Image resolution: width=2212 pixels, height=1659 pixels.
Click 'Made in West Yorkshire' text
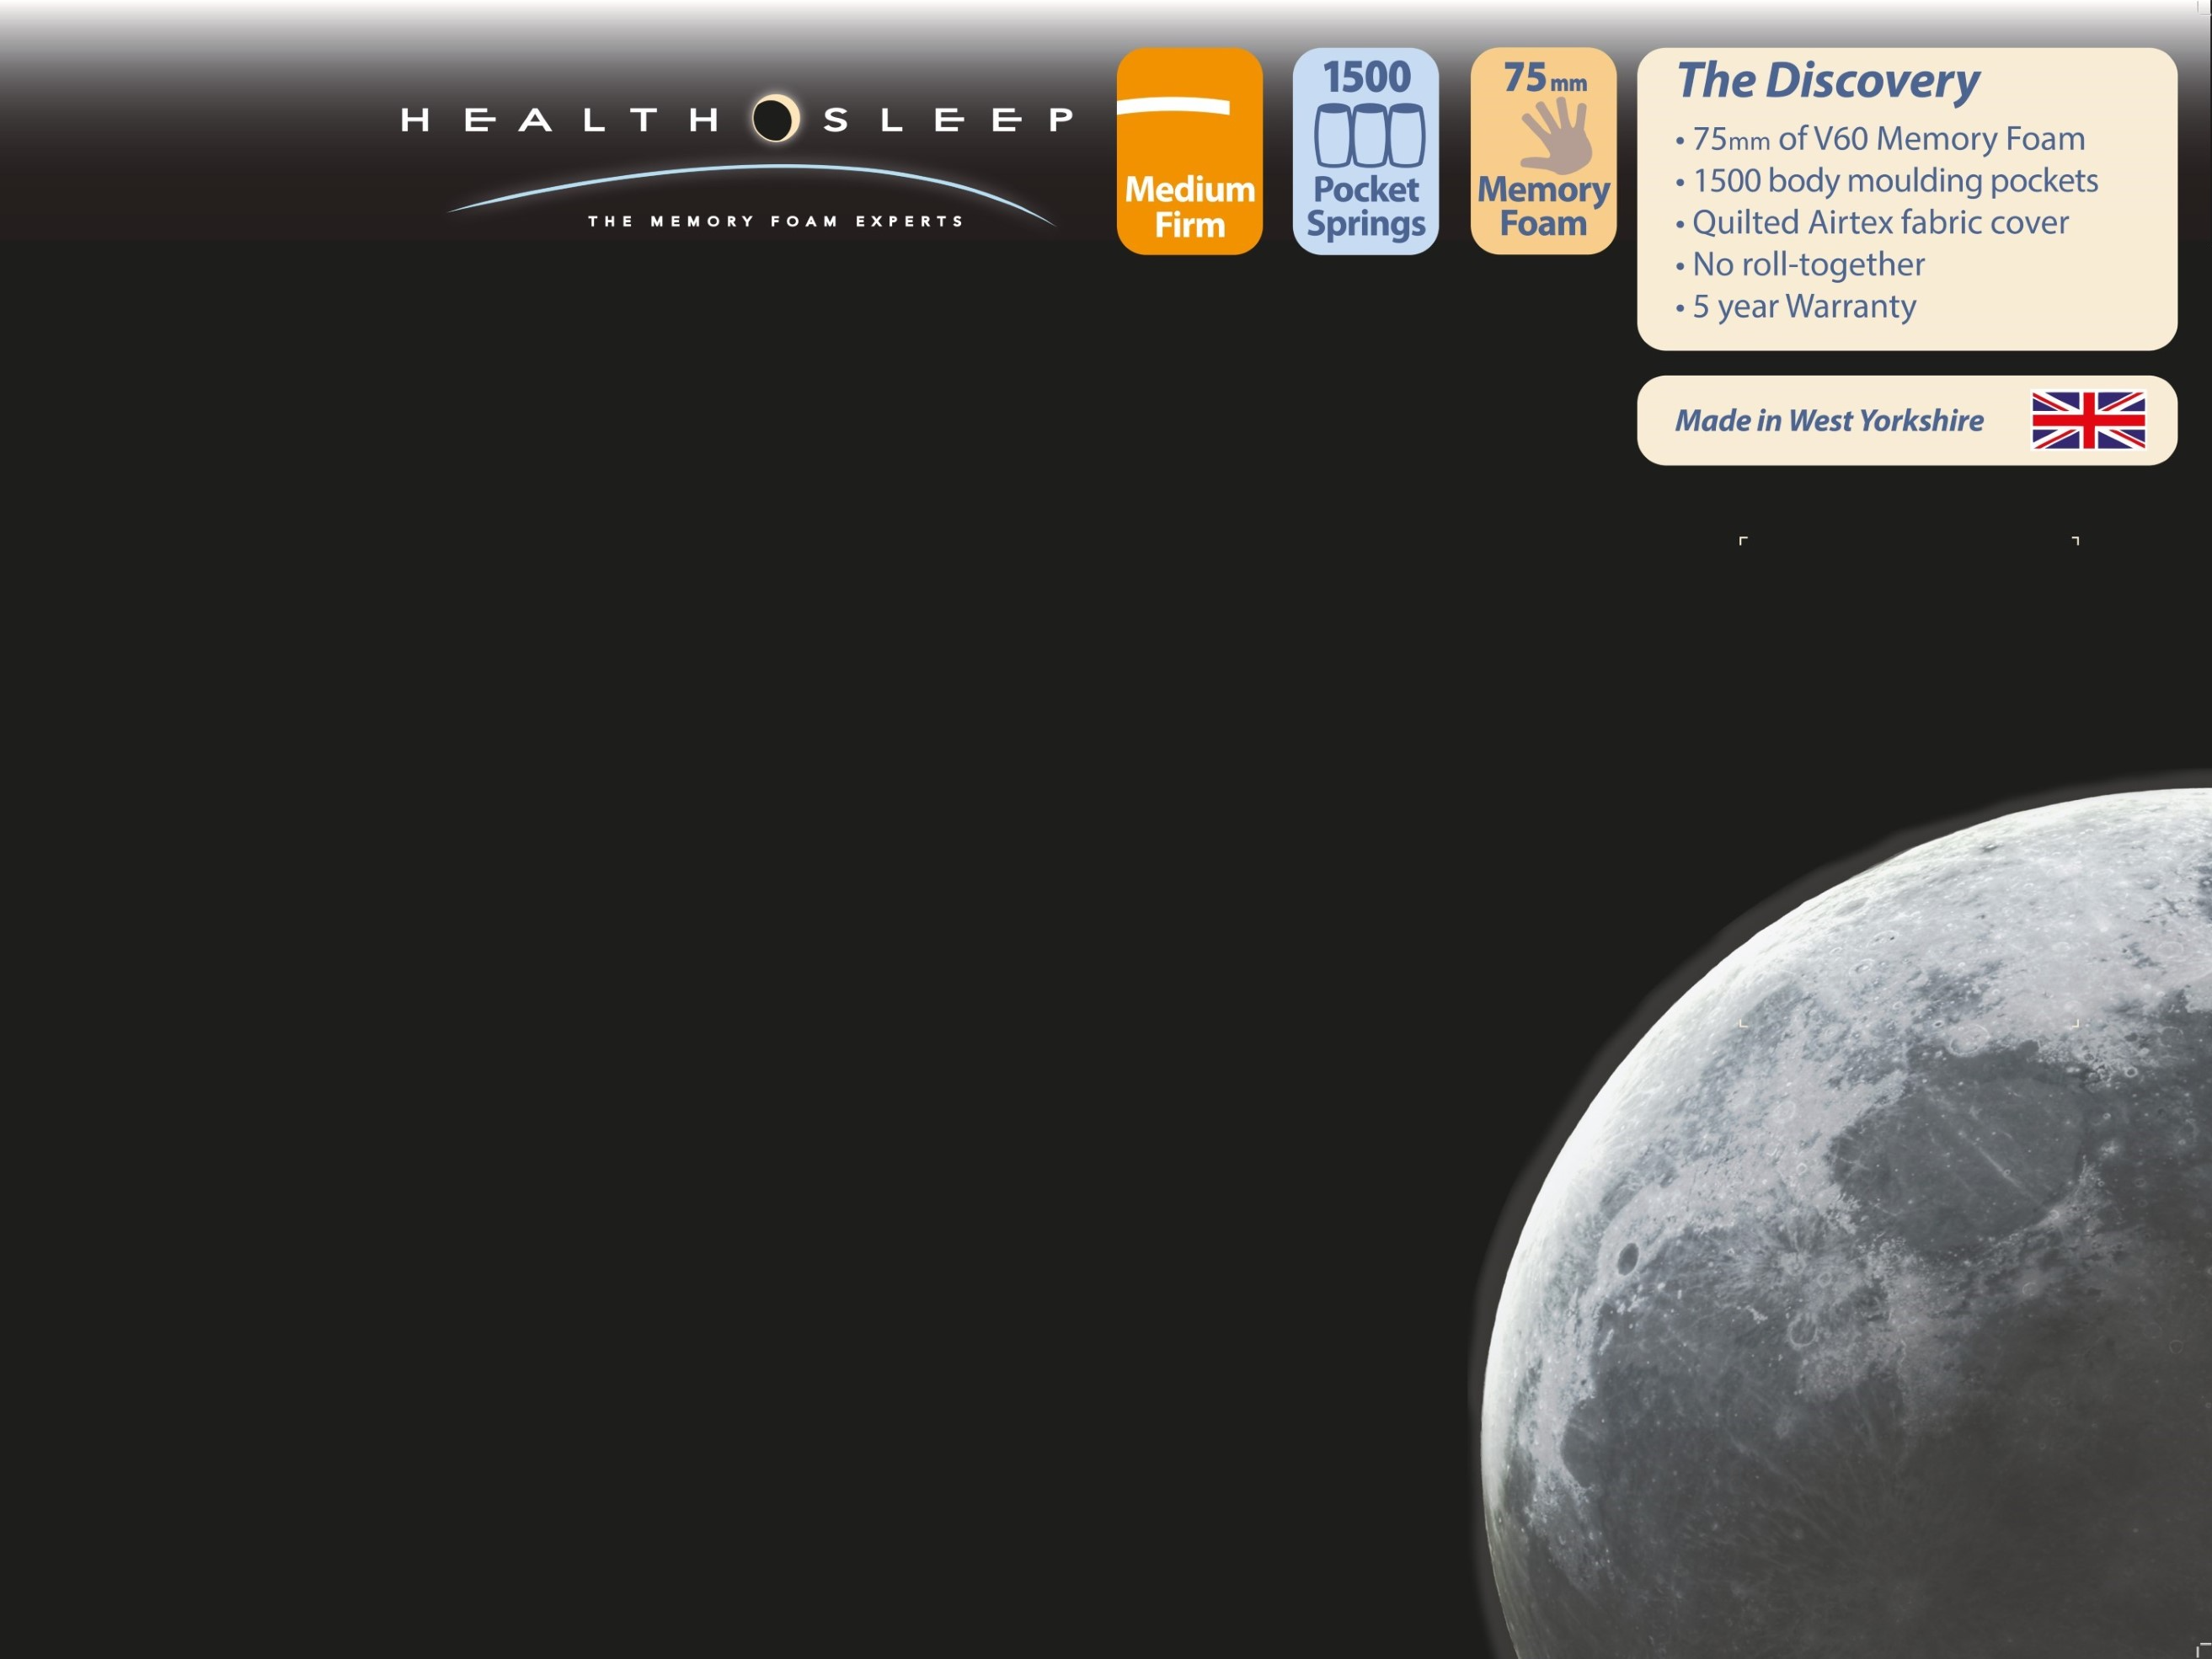(1829, 421)
